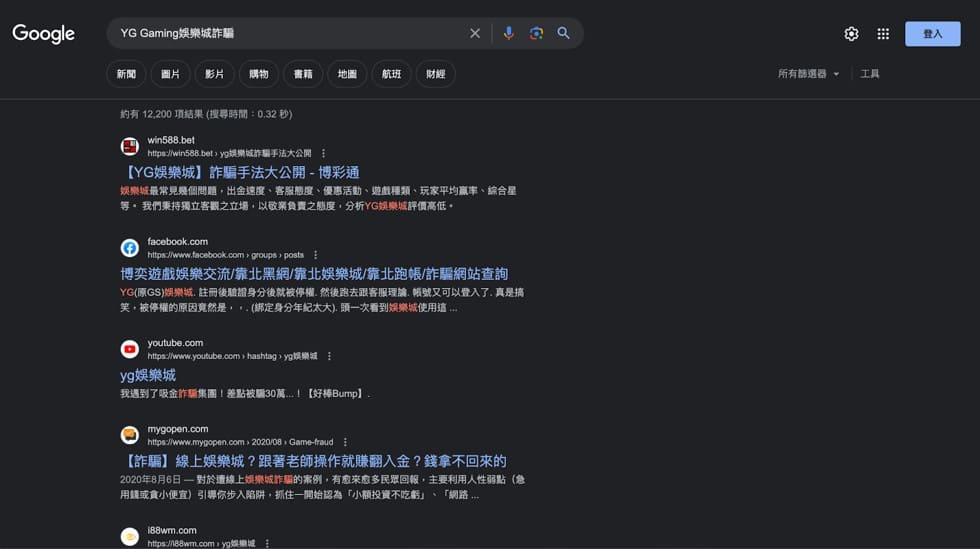Click the win588.bet site name
This screenshot has width=980, height=549.
pyautogui.click(x=171, y=140)
